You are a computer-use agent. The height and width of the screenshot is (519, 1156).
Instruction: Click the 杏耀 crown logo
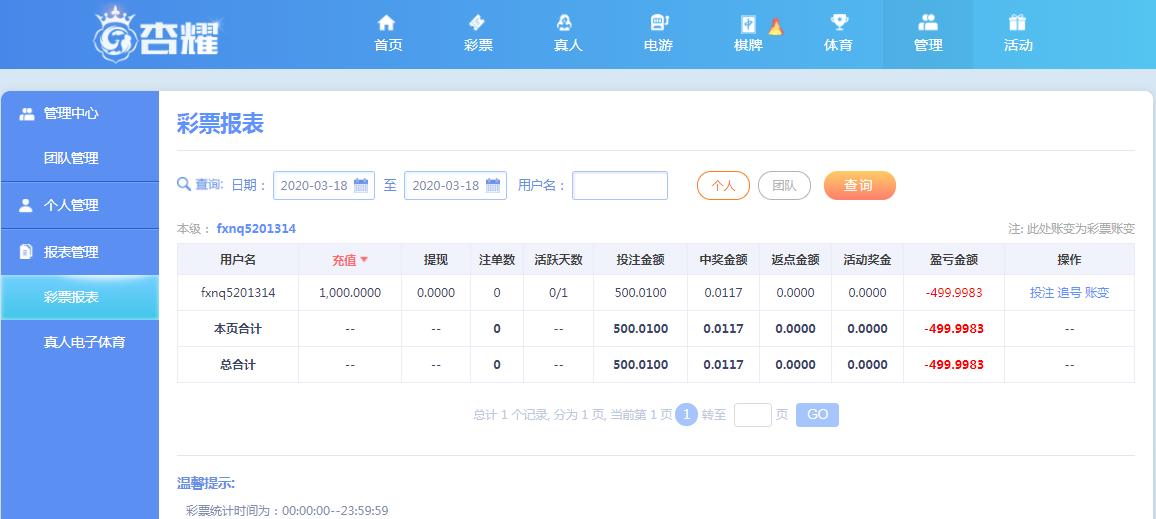pyautogui.click(x=156, y=35)
